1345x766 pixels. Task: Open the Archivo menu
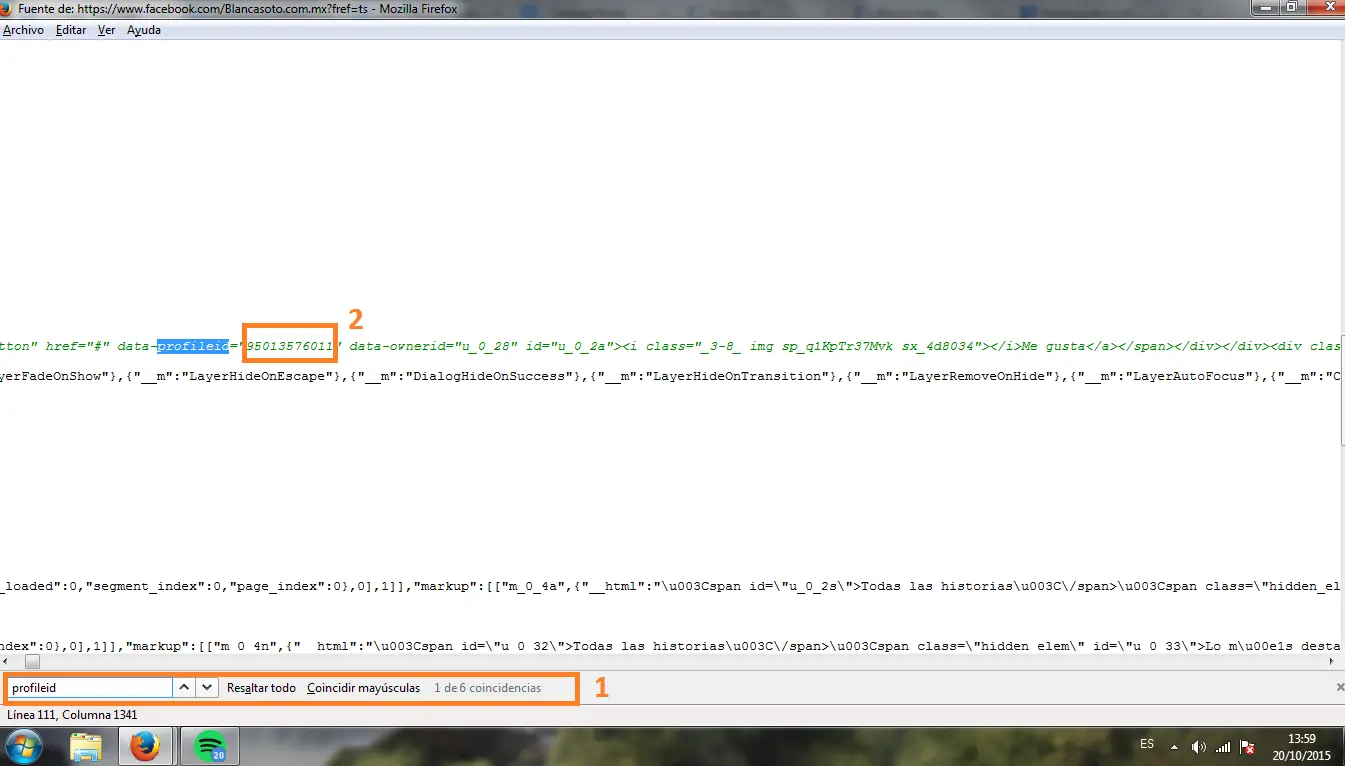[24, 30]
